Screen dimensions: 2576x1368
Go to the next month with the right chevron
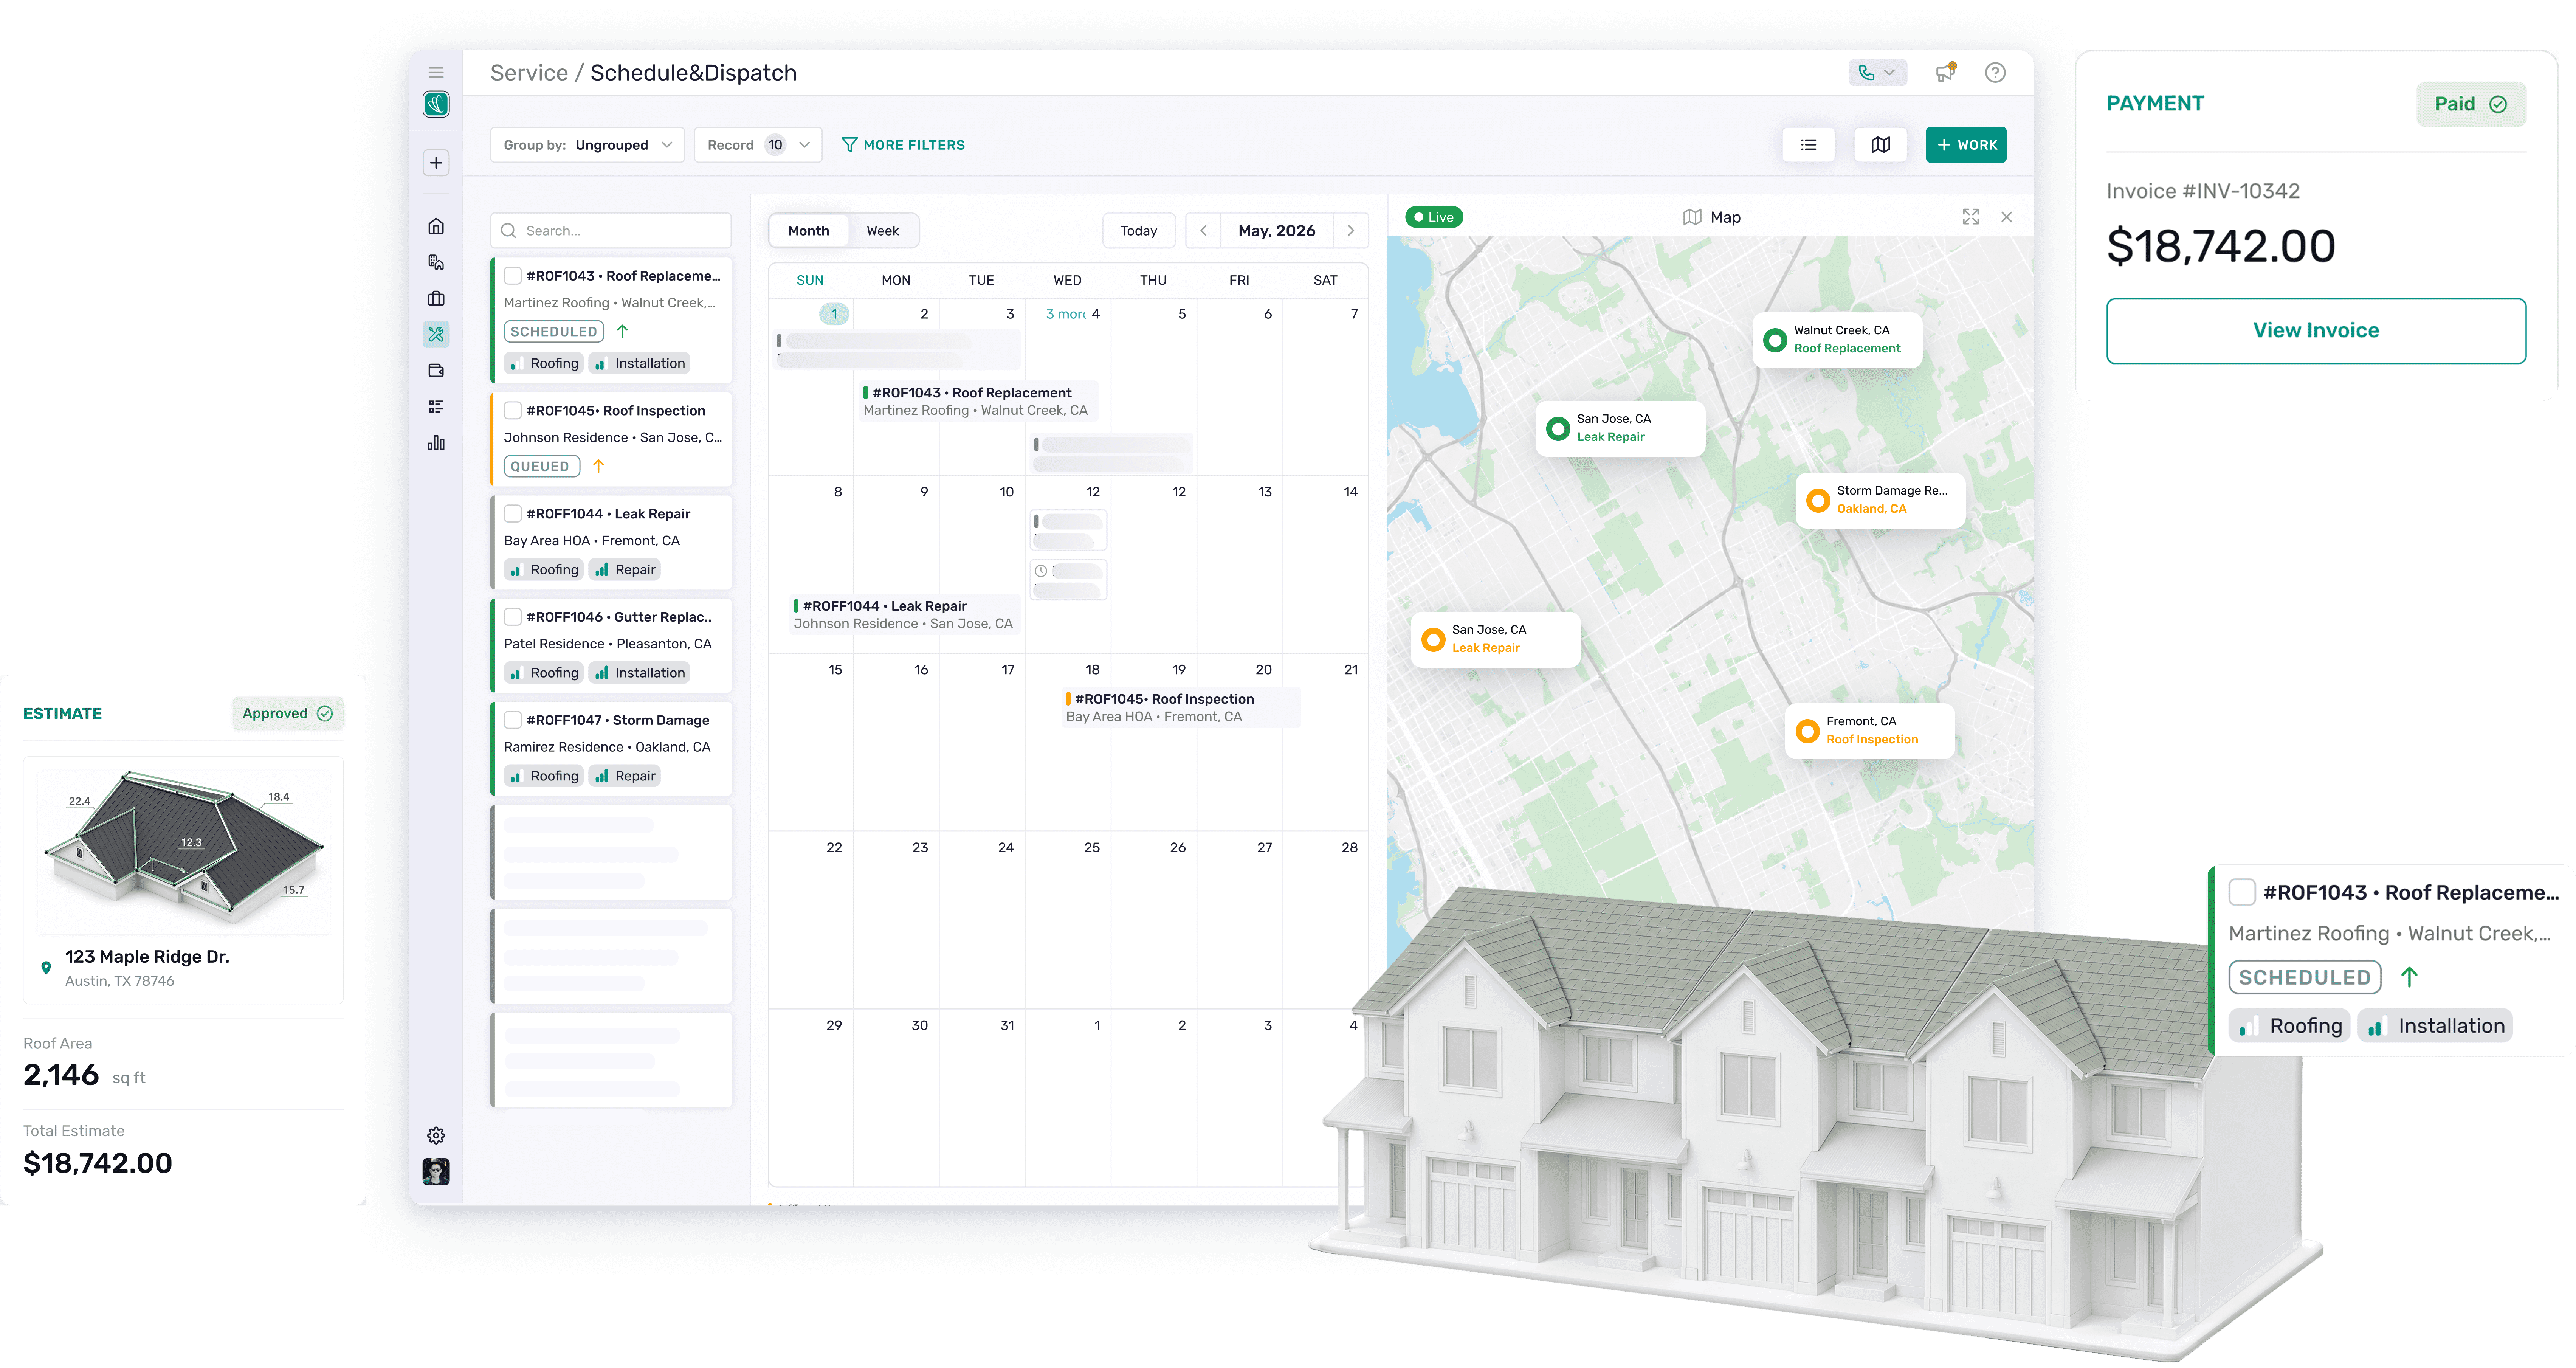[x=1351, y=231]
